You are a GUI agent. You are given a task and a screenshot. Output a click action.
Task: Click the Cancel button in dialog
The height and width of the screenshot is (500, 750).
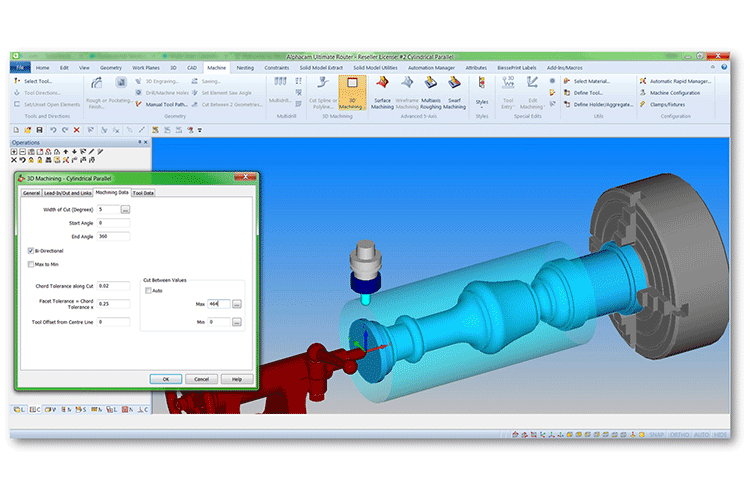tap(201, 379)
